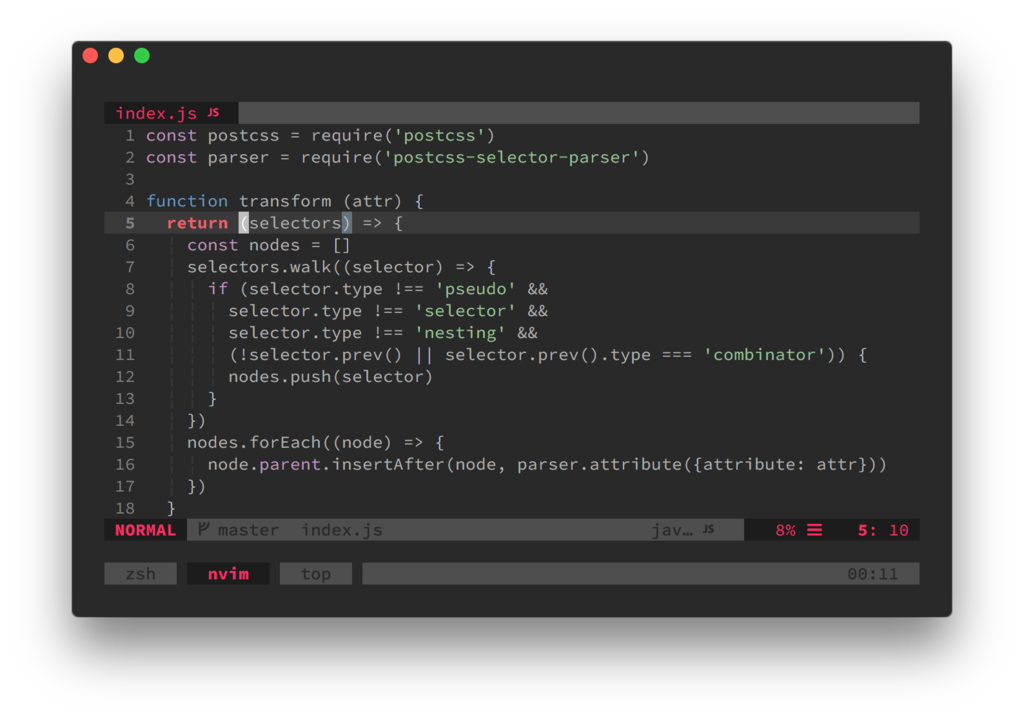The image size is (1024, 720).
Task: Click selectors.walk on line 7
Action: [259, 267]
